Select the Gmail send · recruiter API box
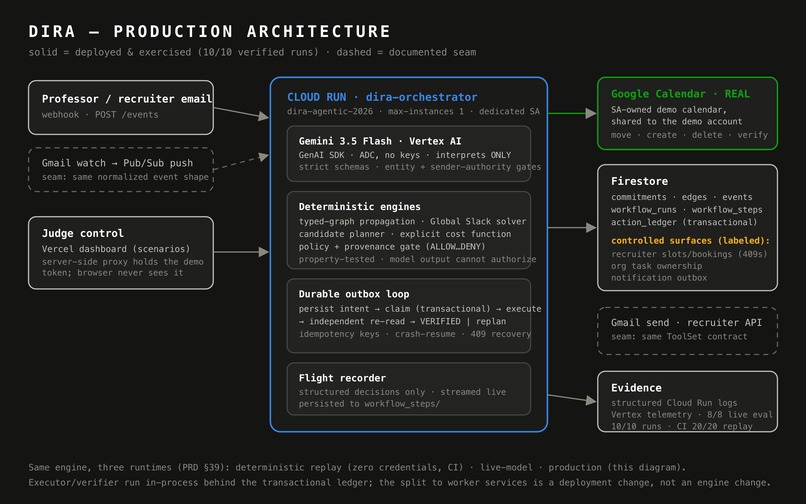 (x=687, y=331)
